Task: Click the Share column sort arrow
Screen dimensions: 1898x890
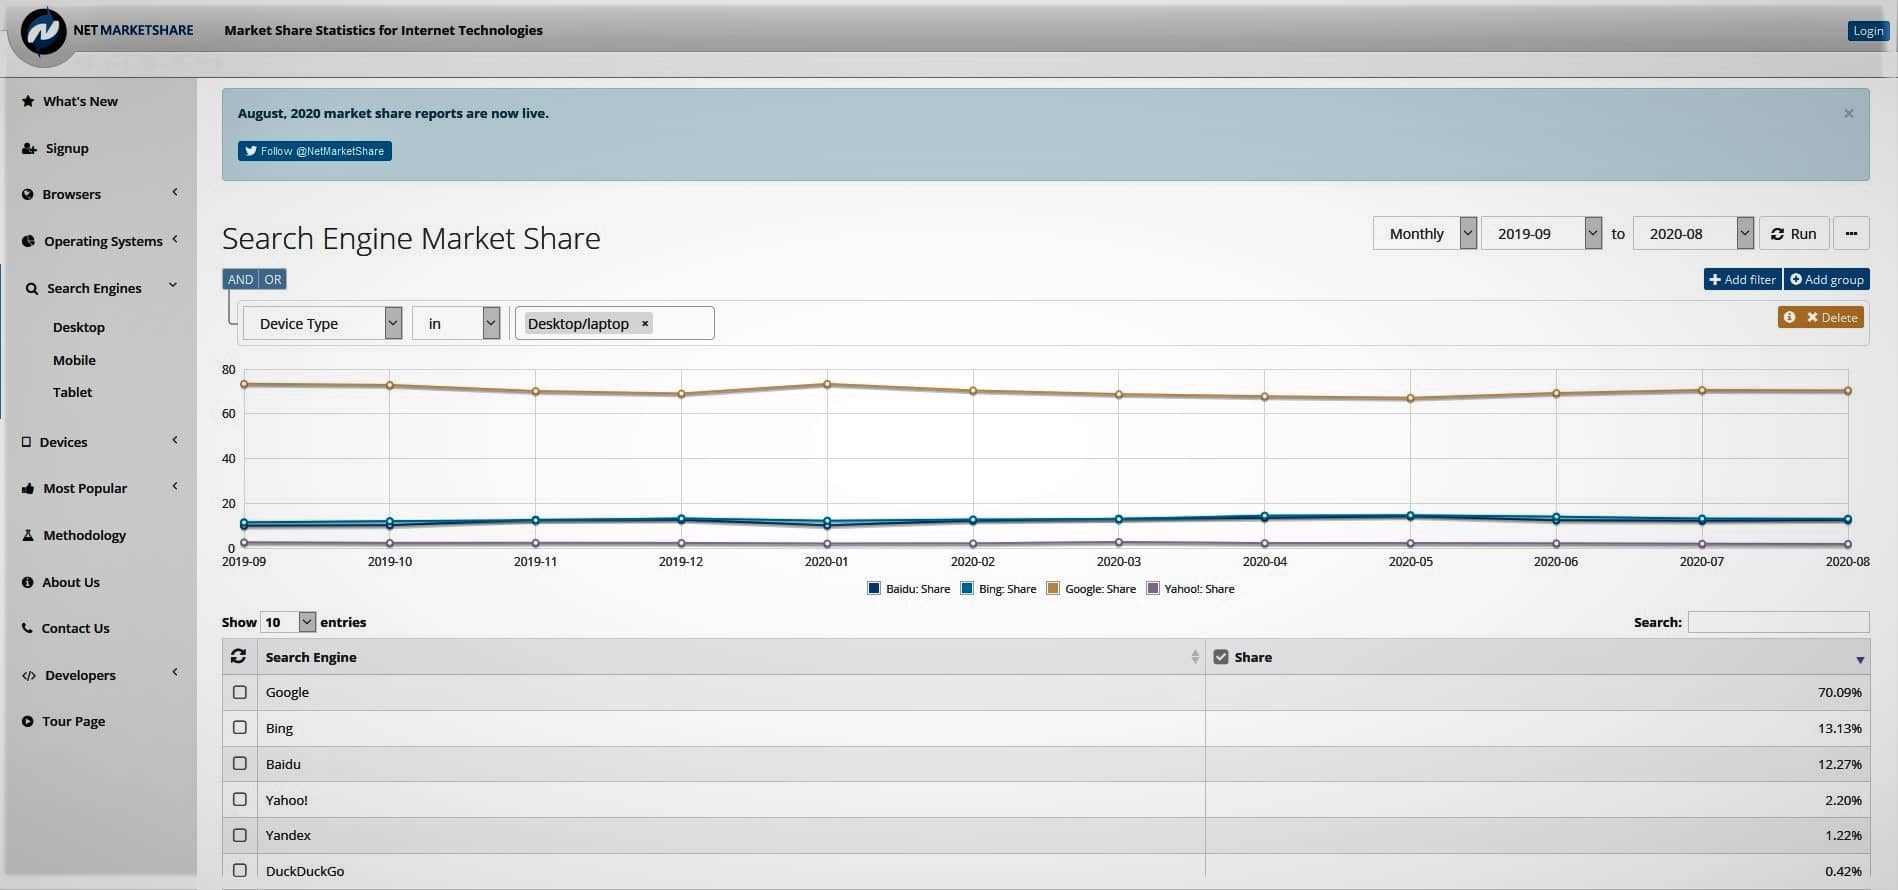Action: (1859, 660)
